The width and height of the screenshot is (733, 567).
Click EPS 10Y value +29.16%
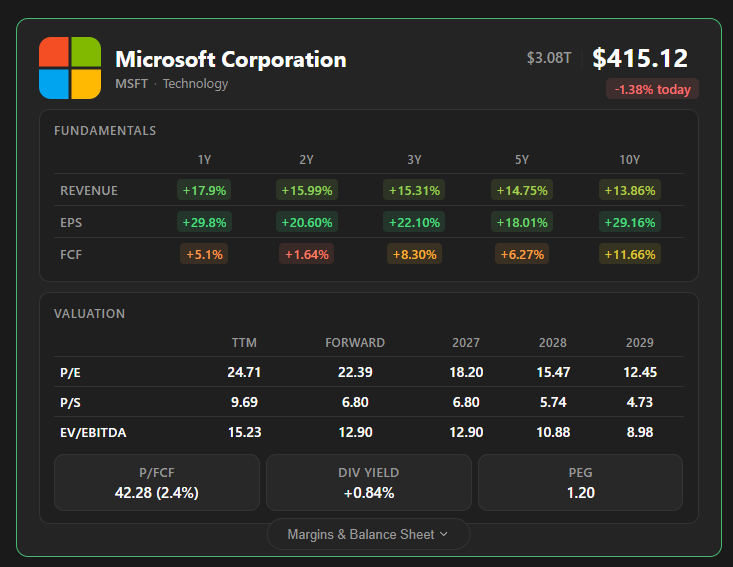click(x=630, y=222)
